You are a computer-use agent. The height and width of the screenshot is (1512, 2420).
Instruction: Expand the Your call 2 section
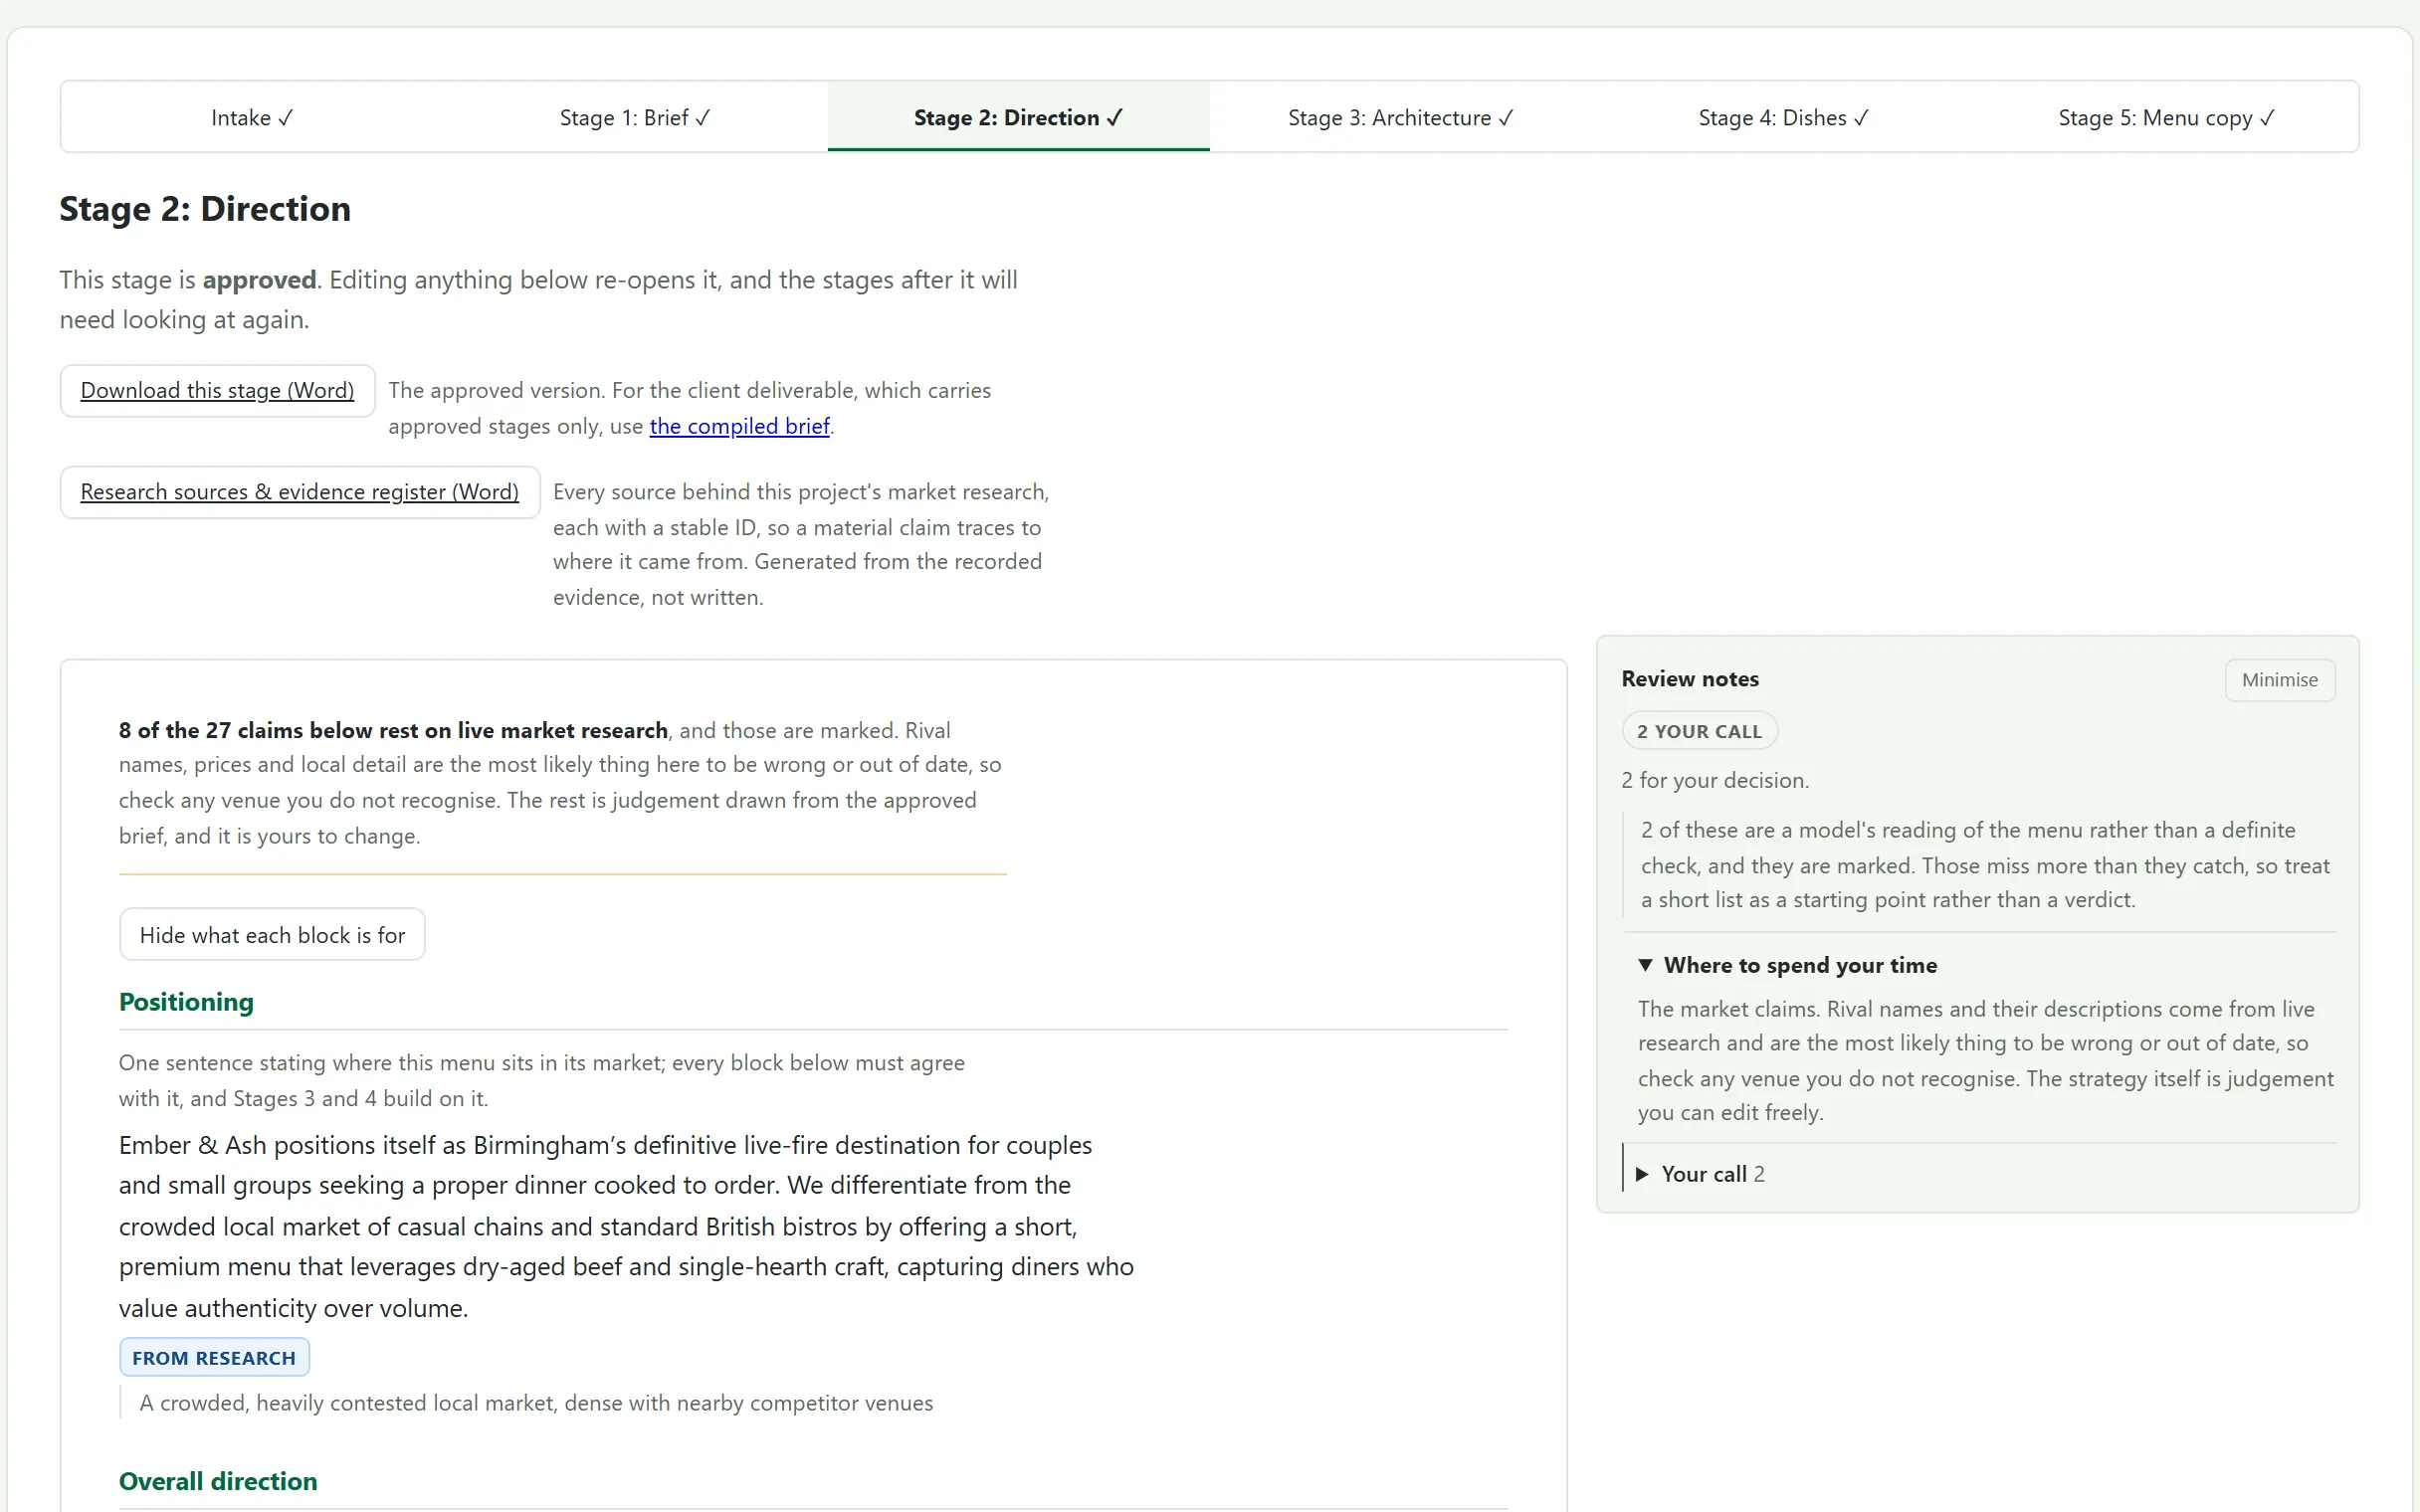pos(1701,1174)
